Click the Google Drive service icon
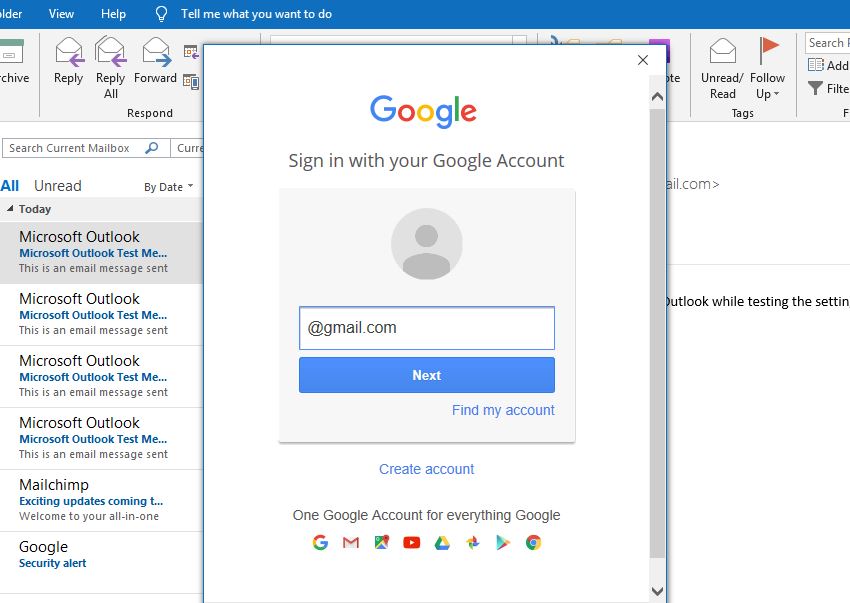The height and width of the screenshot is (603, 850). 442,542
